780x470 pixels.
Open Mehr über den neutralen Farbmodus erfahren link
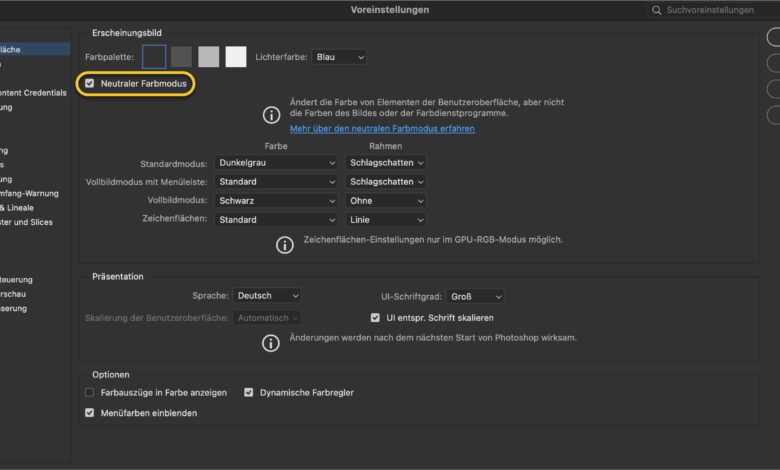point(382,129)
